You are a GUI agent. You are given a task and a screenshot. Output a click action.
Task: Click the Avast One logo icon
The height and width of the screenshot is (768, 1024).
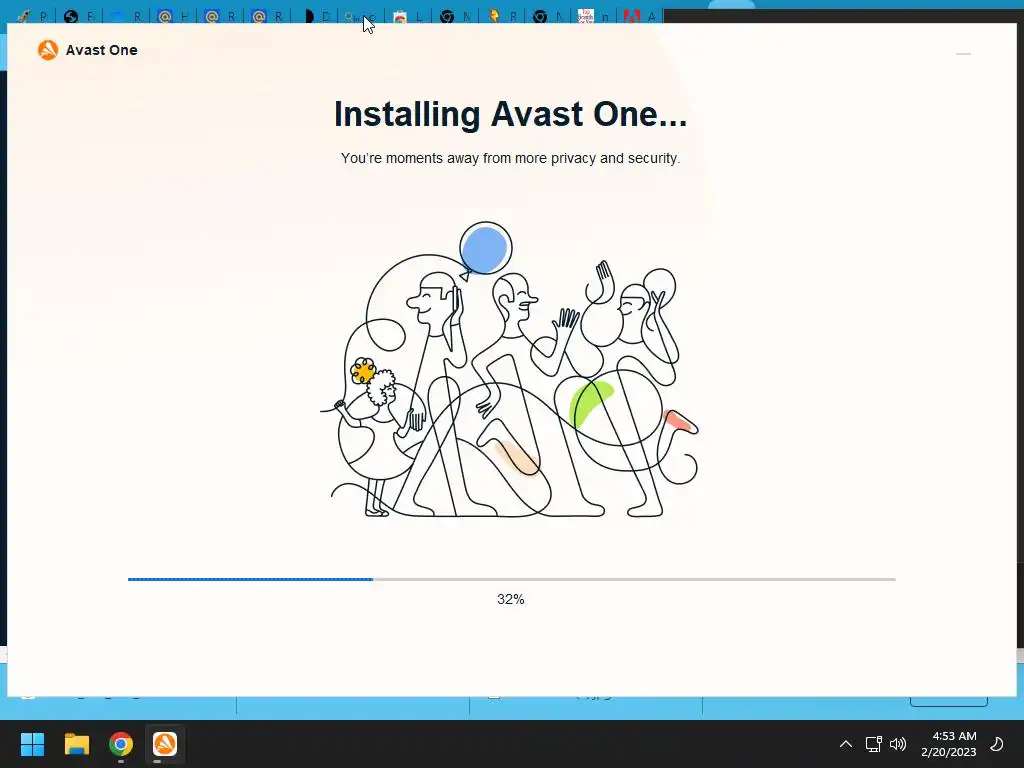(x=48, y=50)
